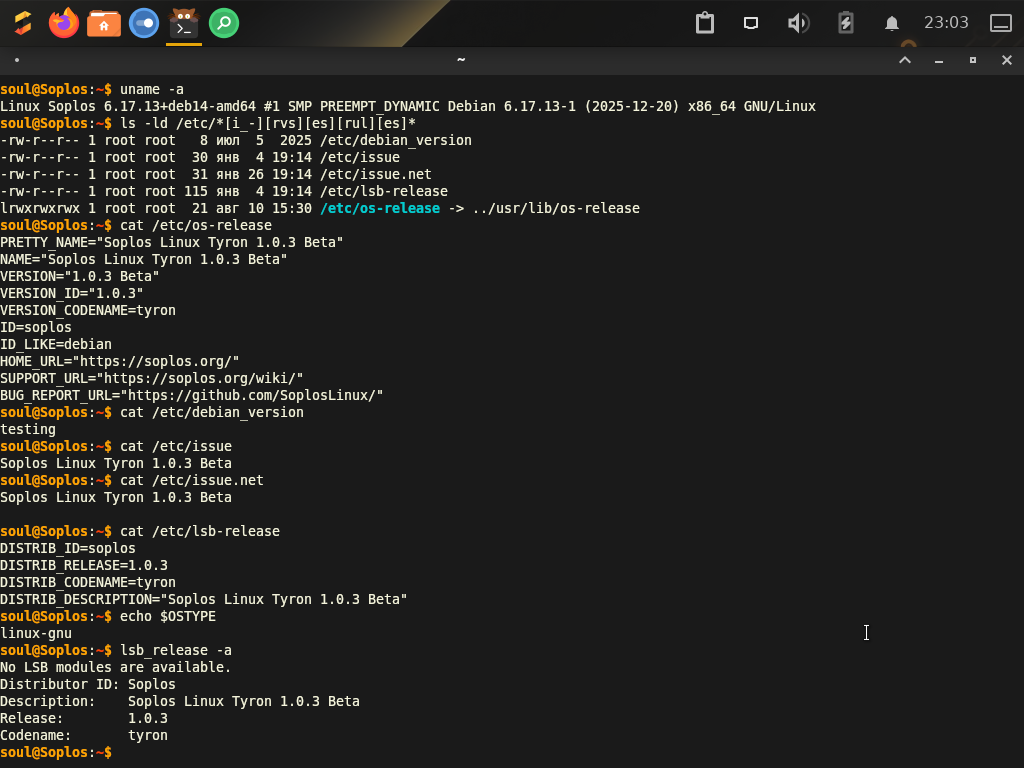Click the soplos.org/wiki SUPPORT_URL link
This screenshot has width=1024, height=768.
pos(199,378)
